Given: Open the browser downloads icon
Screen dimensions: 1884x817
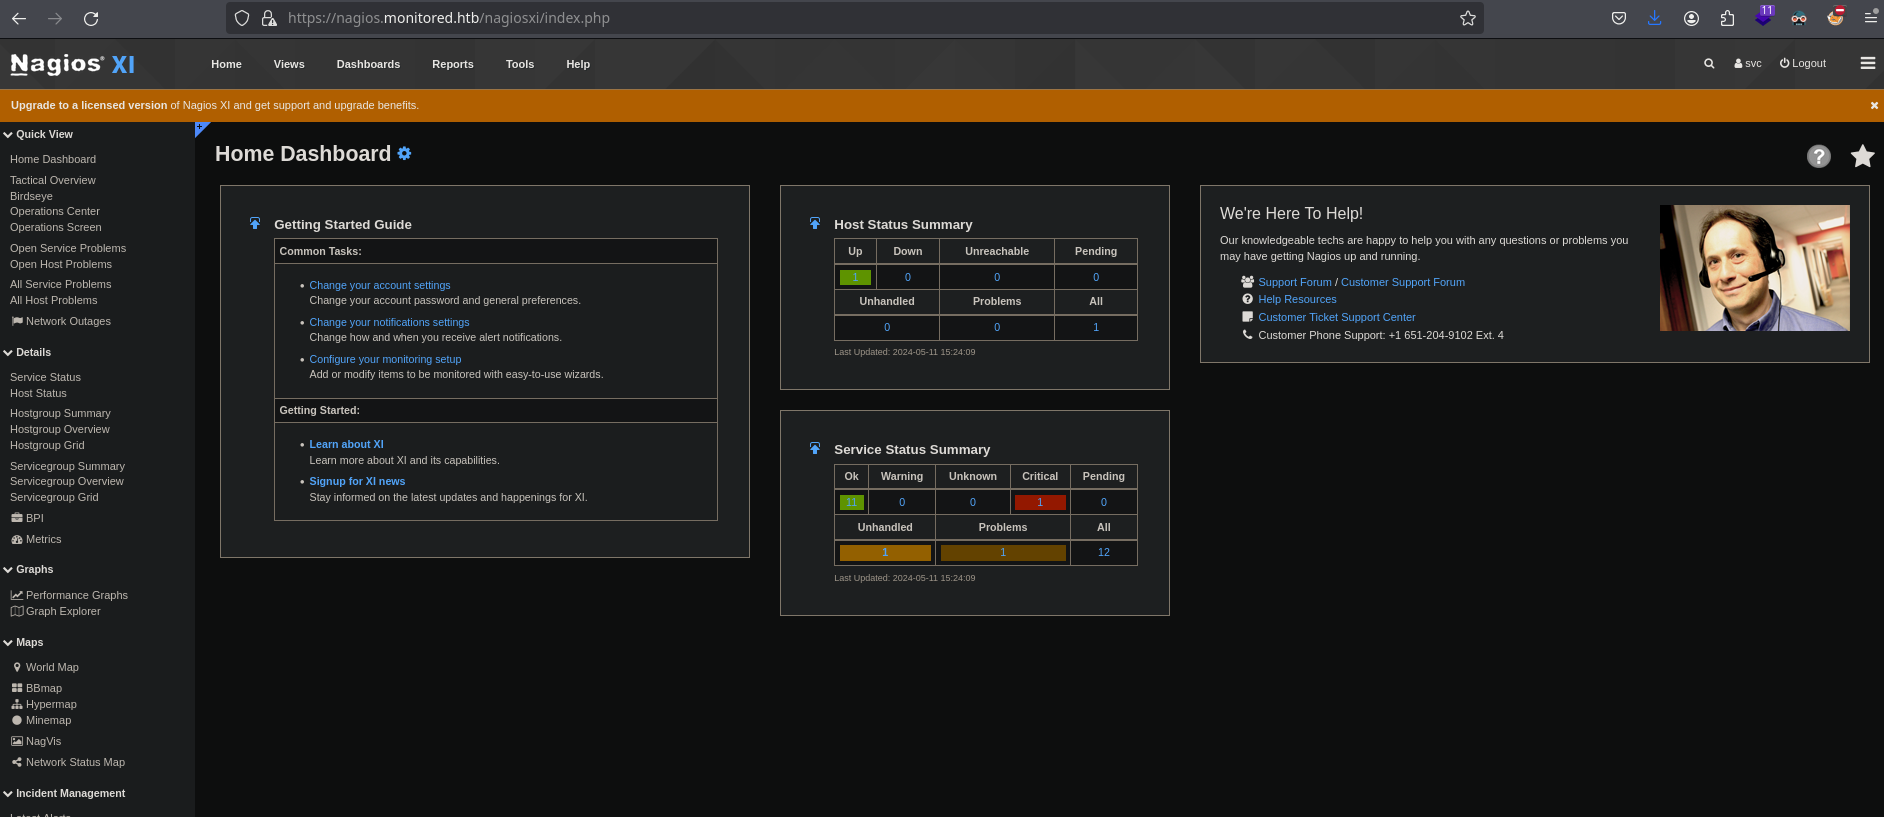Looking at the screenshot, I should point(1654,18).
